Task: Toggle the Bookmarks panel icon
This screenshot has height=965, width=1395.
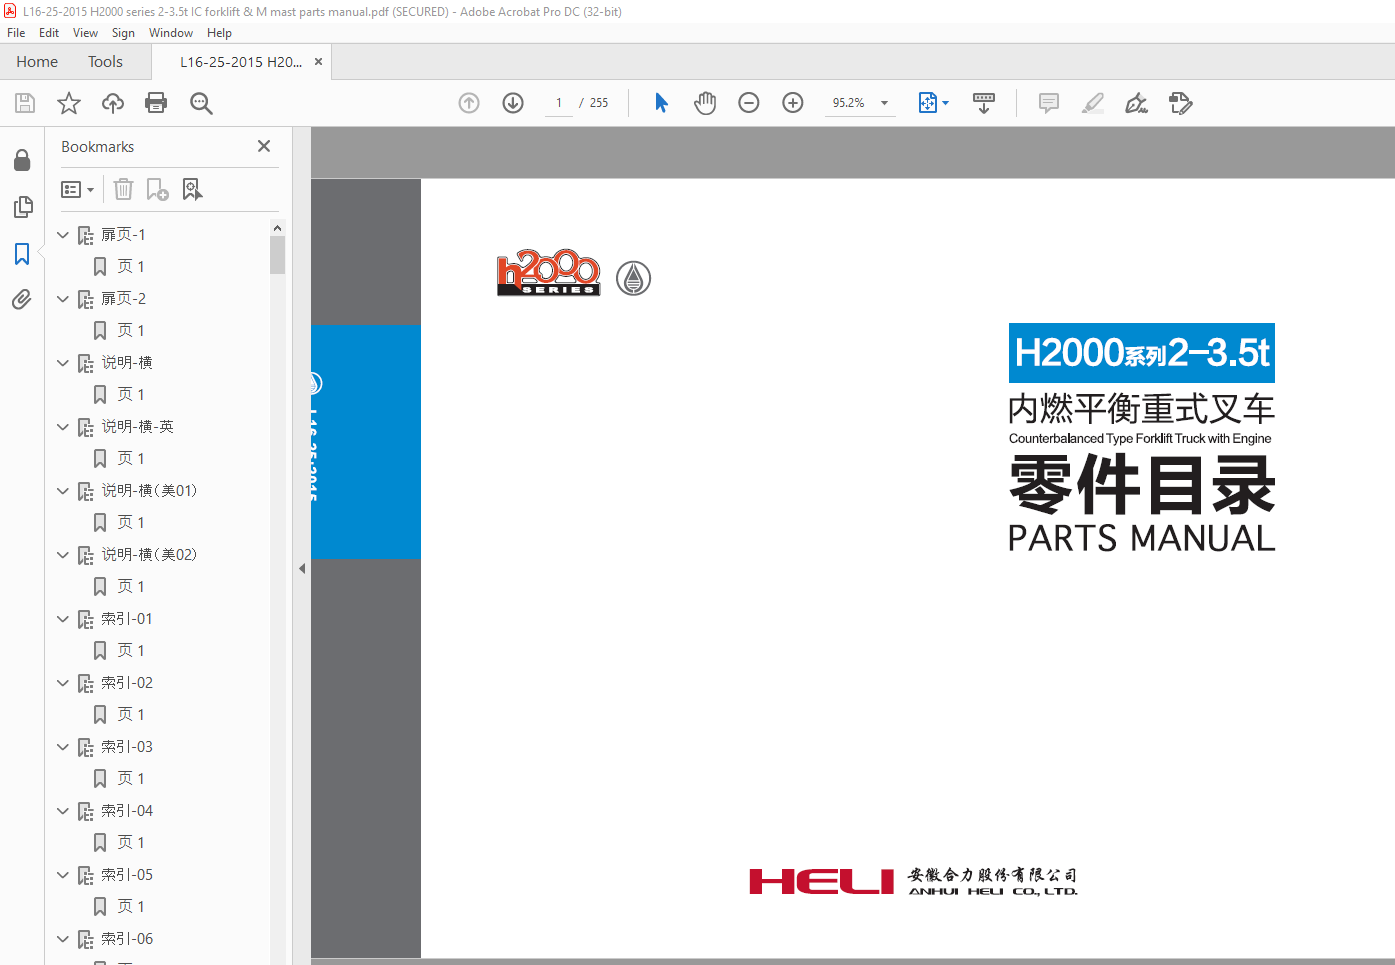Action: click(x=22, y=254)
